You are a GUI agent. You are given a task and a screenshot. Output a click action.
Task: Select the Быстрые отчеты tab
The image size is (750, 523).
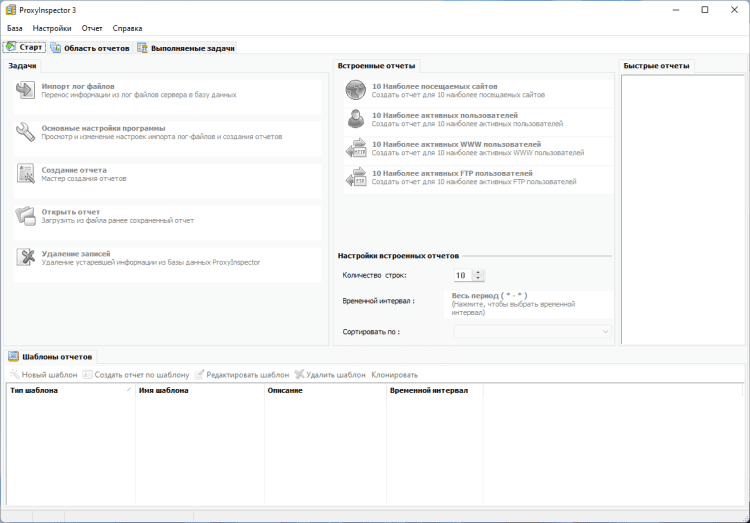point(656,66)
